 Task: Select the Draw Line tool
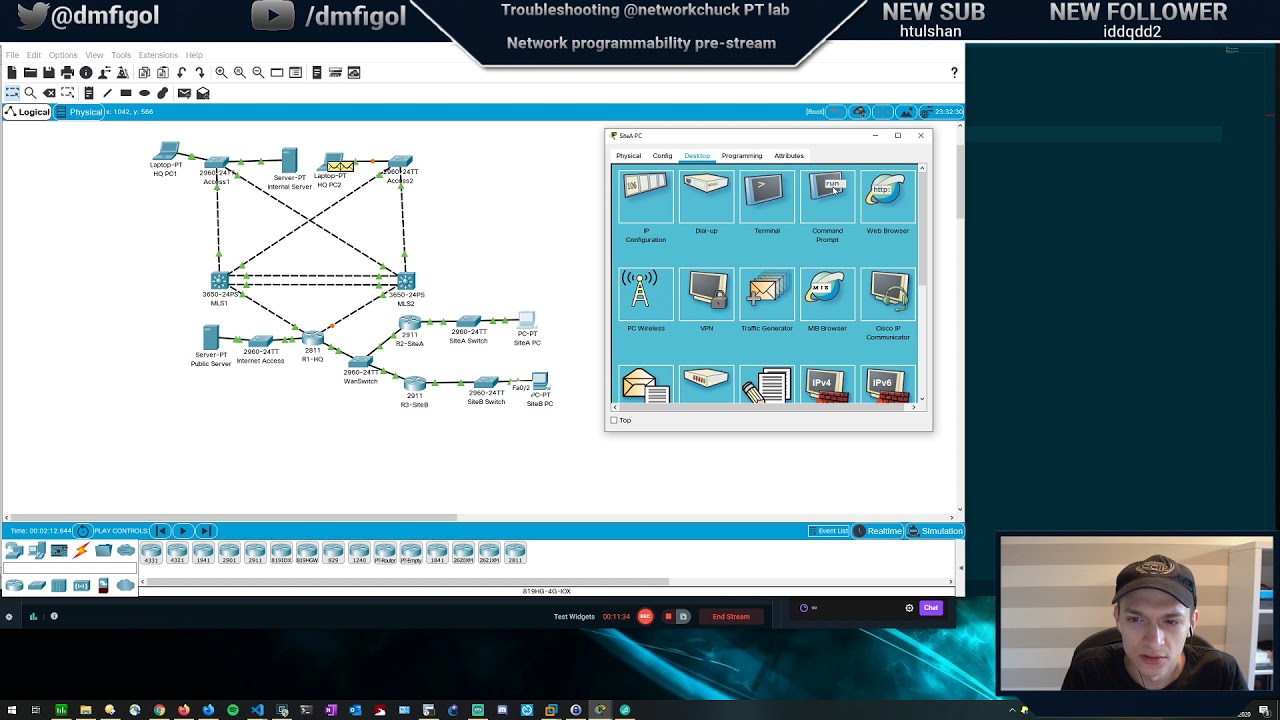(107, 93)
